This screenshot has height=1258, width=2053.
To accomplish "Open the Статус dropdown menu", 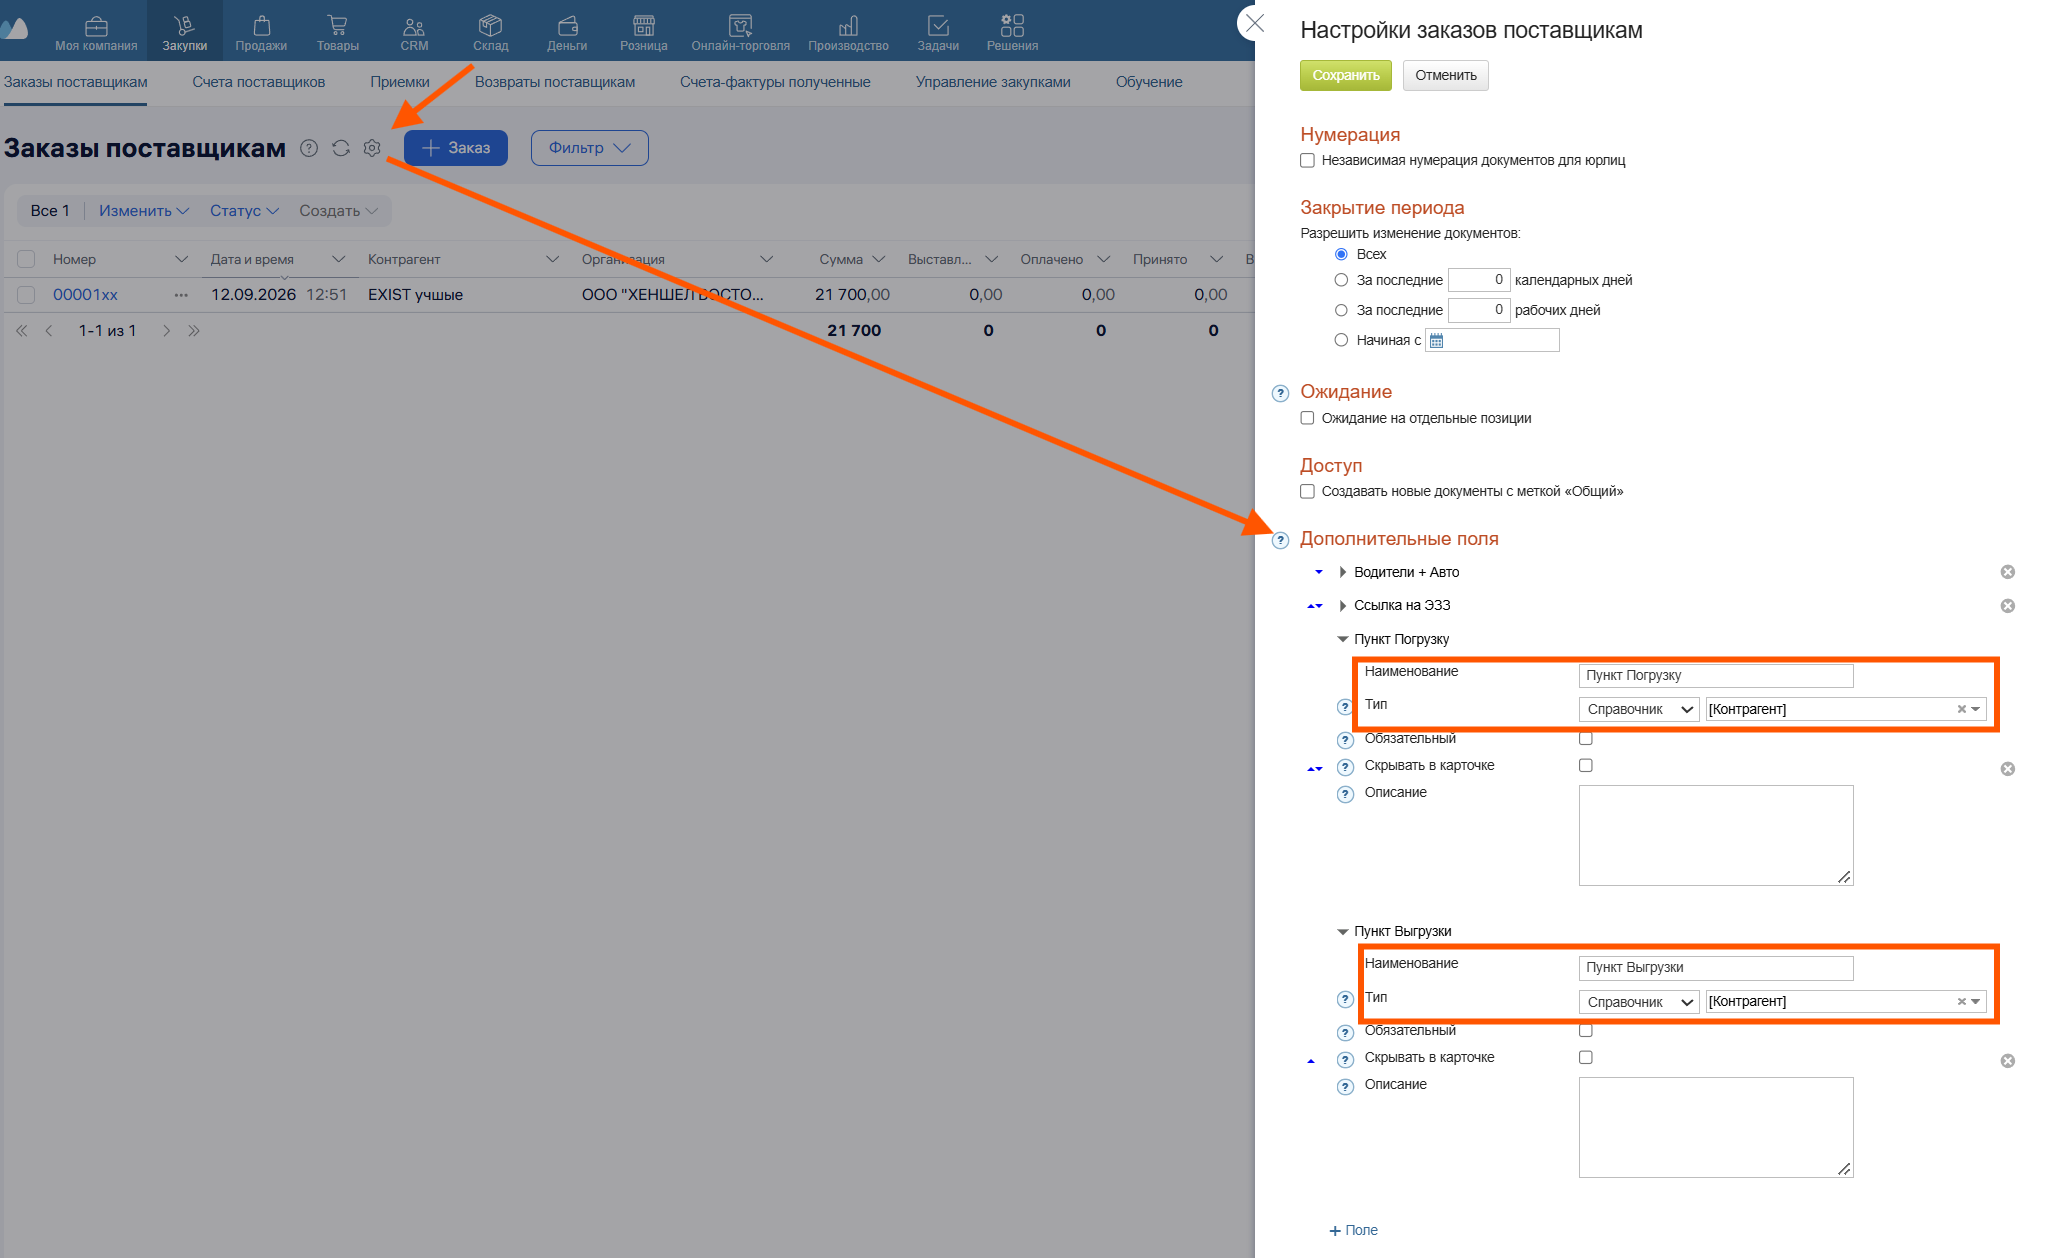I will coord(244,211).
